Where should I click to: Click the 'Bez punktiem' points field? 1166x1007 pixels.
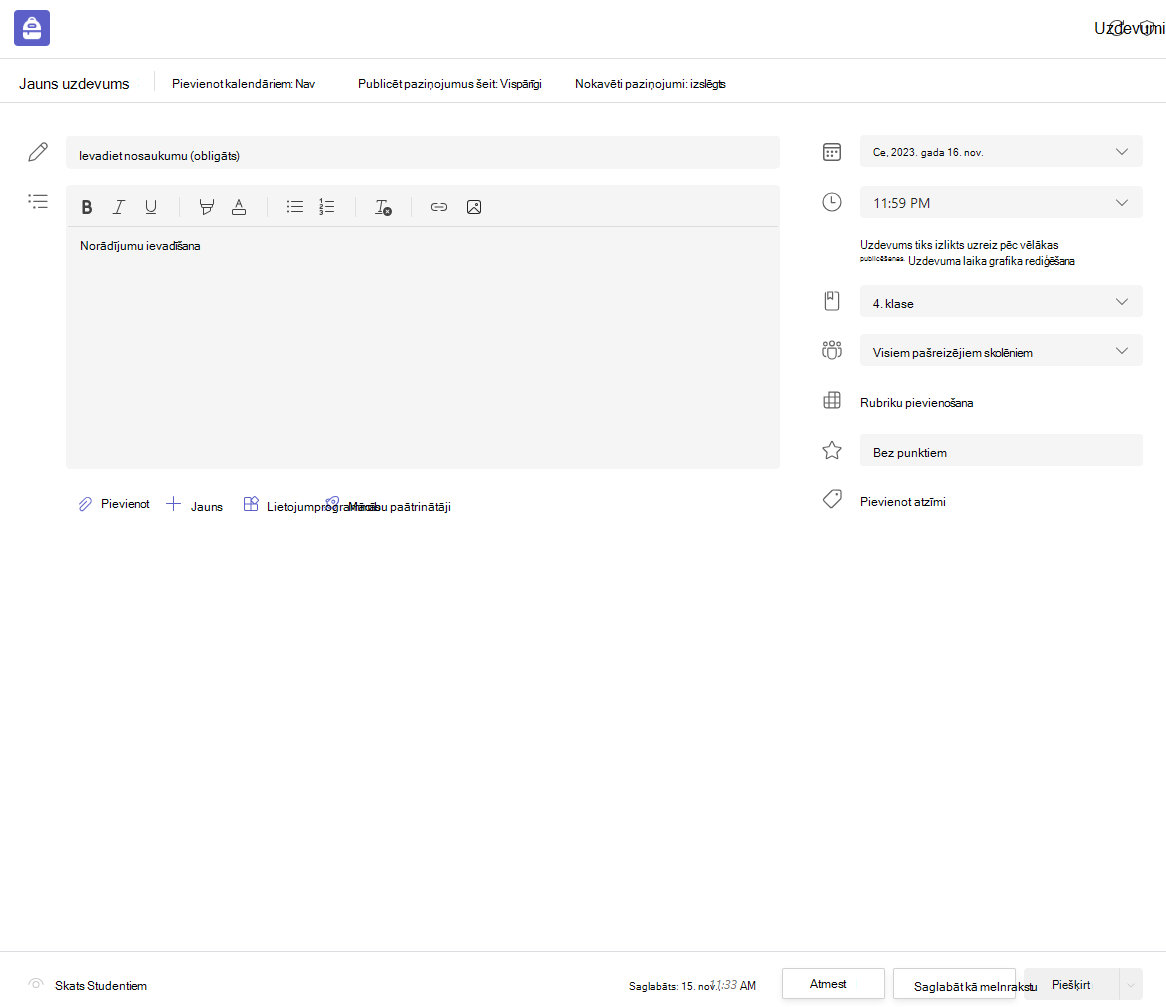pos(1001,451)
